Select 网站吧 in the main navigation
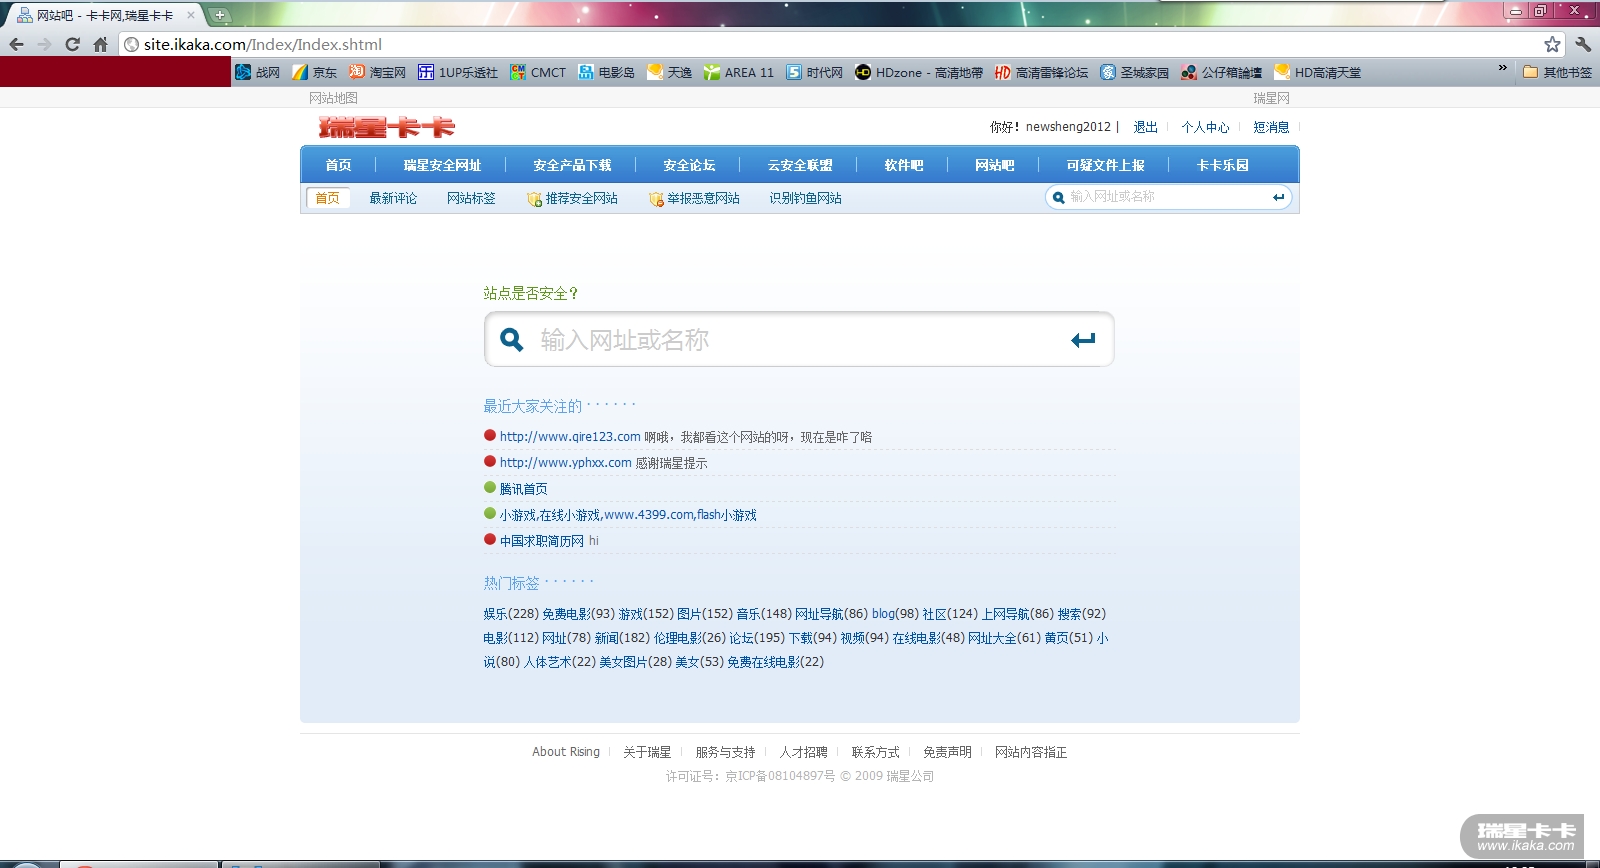The image size is (1600, 868). pos(995,165)
